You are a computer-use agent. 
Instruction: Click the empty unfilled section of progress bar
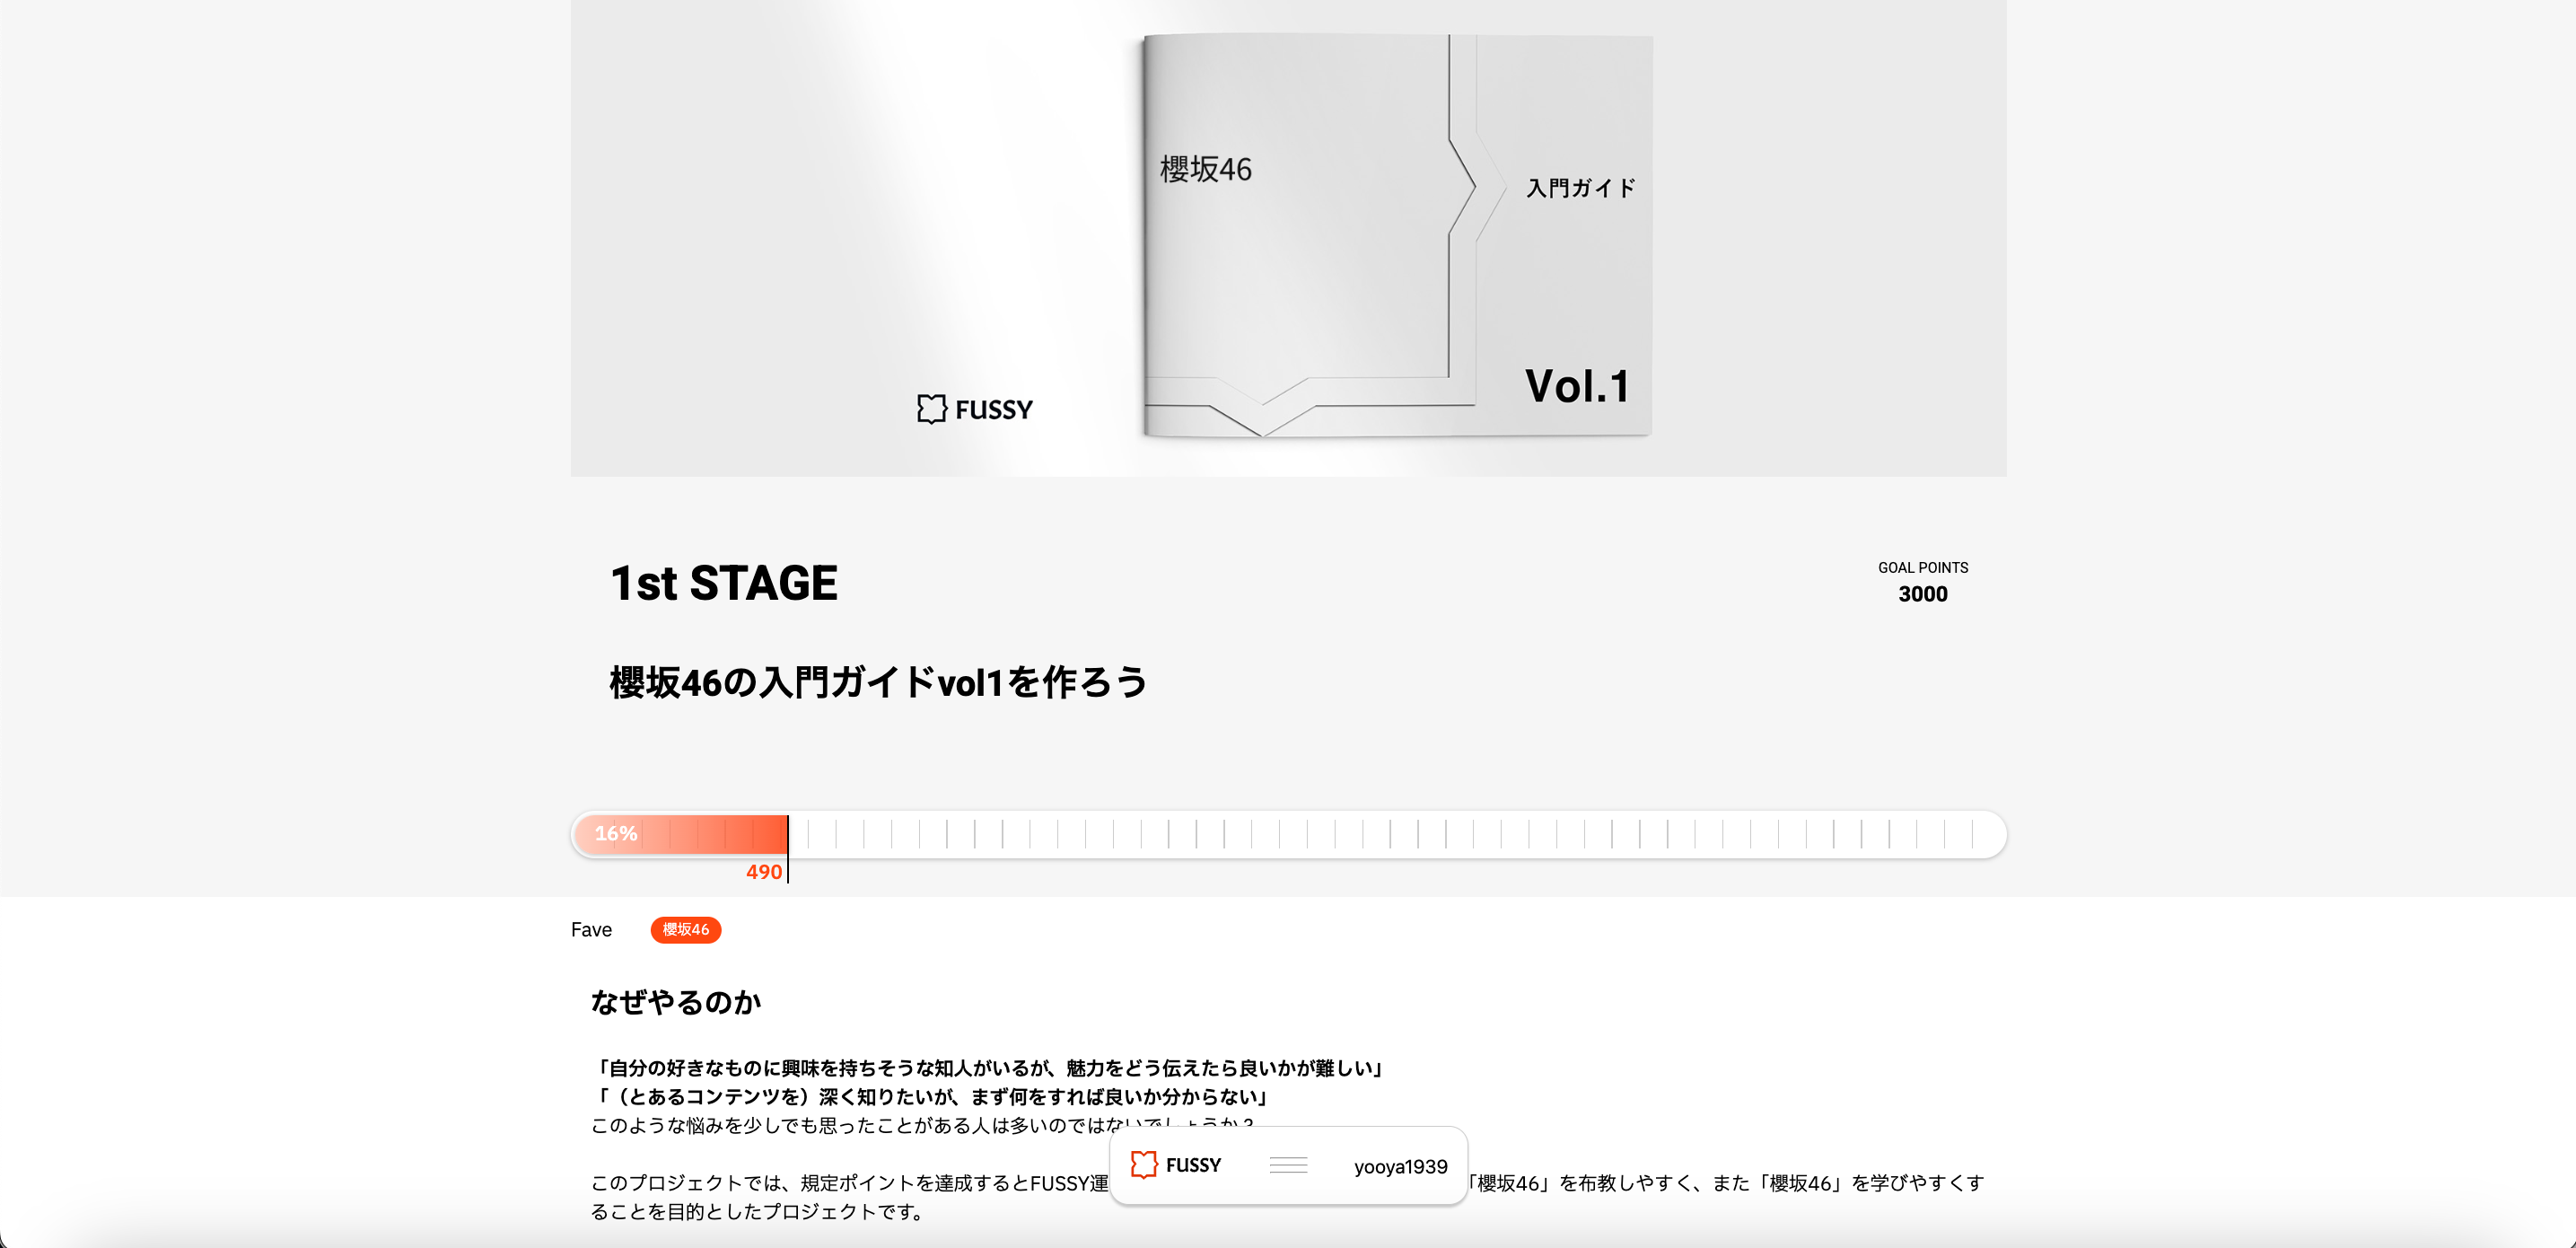pyautogui.click(x=1396, y=834)
